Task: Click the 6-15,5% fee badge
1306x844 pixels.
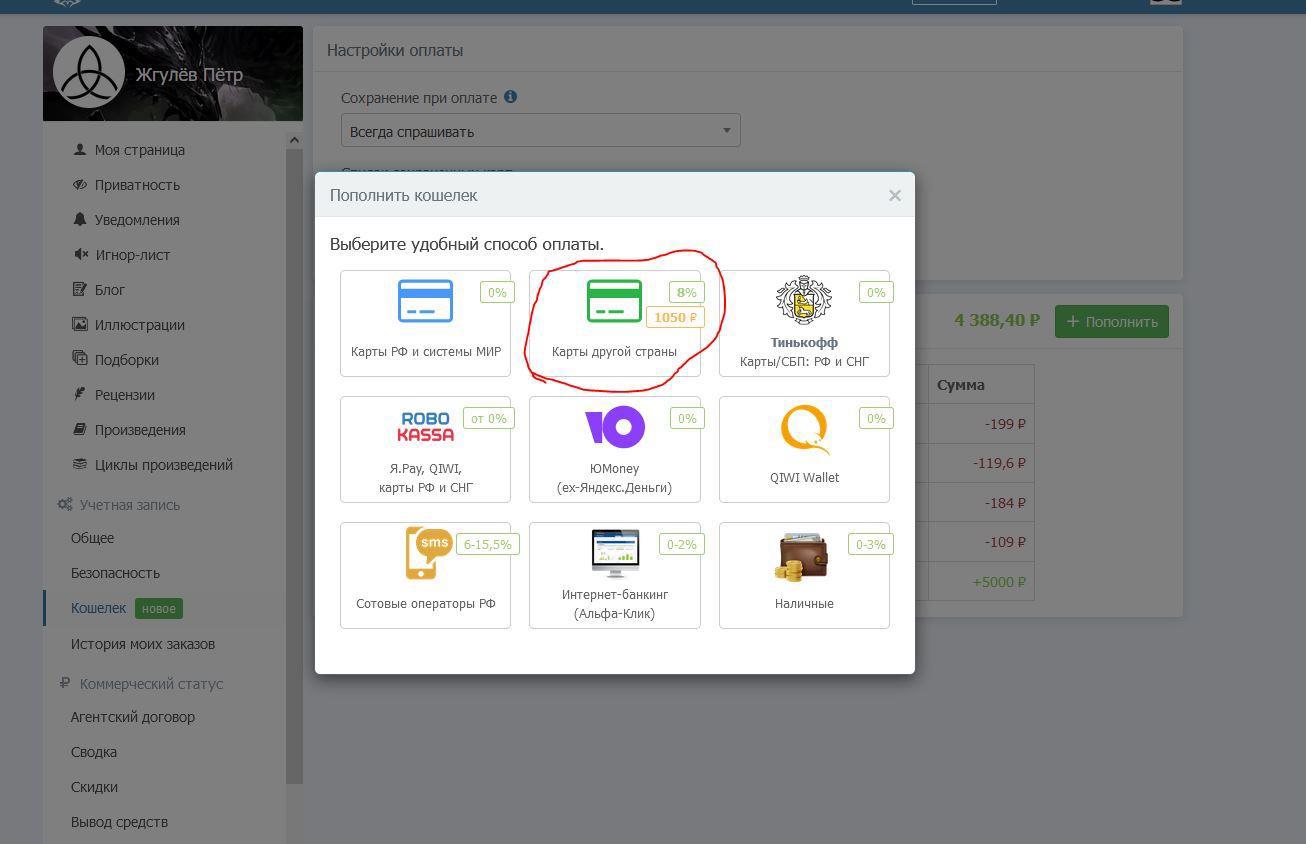Action: pos(487,544)
